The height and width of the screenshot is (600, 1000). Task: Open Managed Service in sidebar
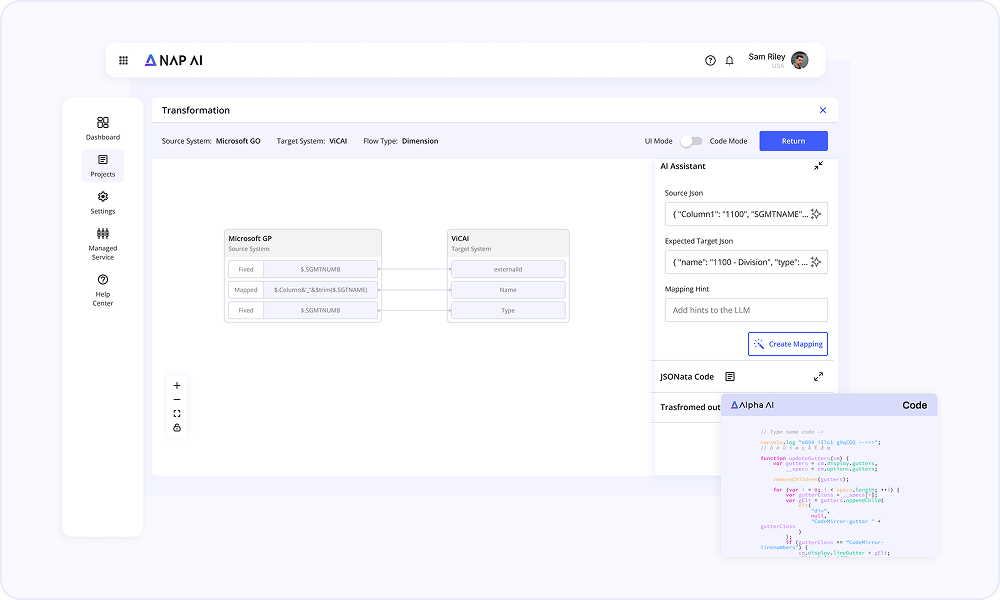(x=103, y=244)
